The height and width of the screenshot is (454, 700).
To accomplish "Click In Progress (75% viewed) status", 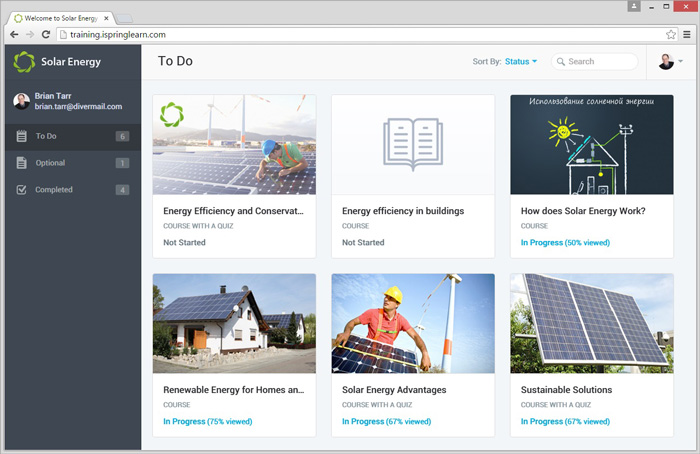I will click(208, 421).
